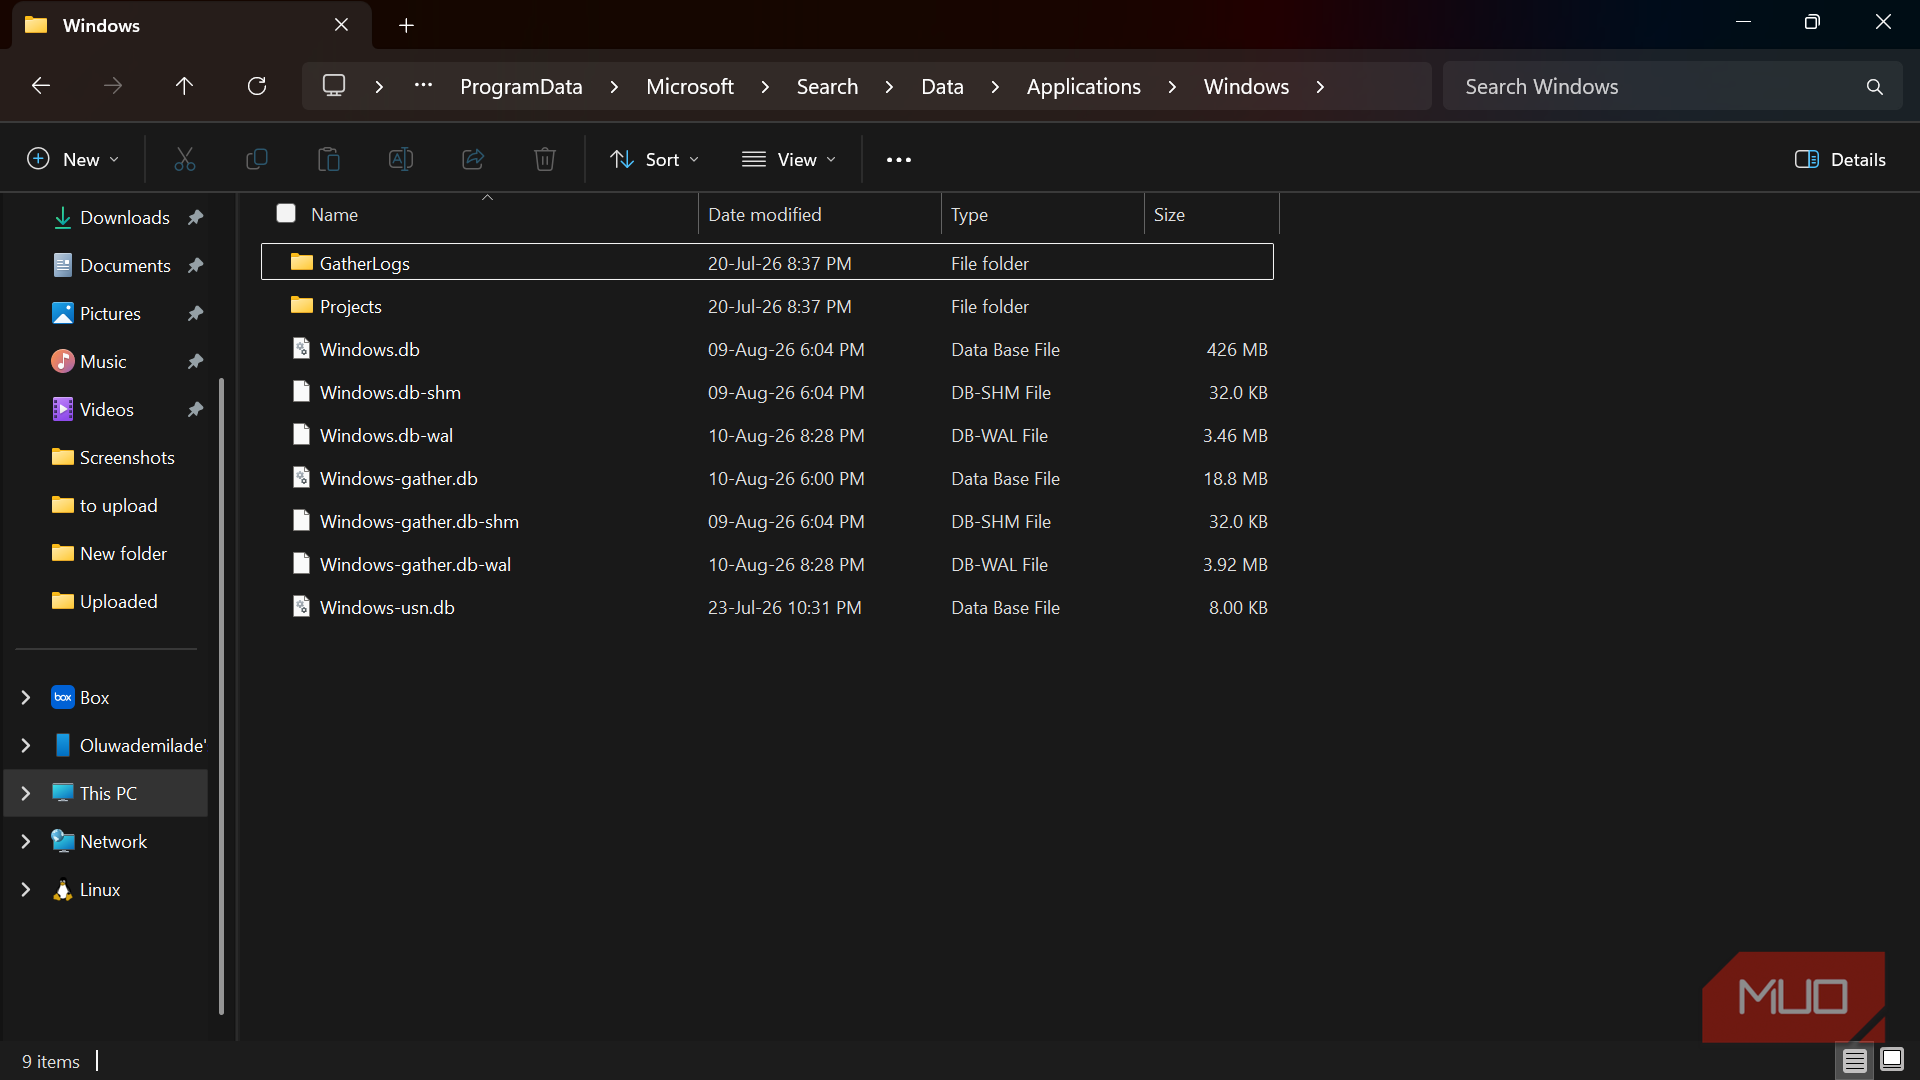
Task: Expand the Linux tree node
Action: pos(26,889)
